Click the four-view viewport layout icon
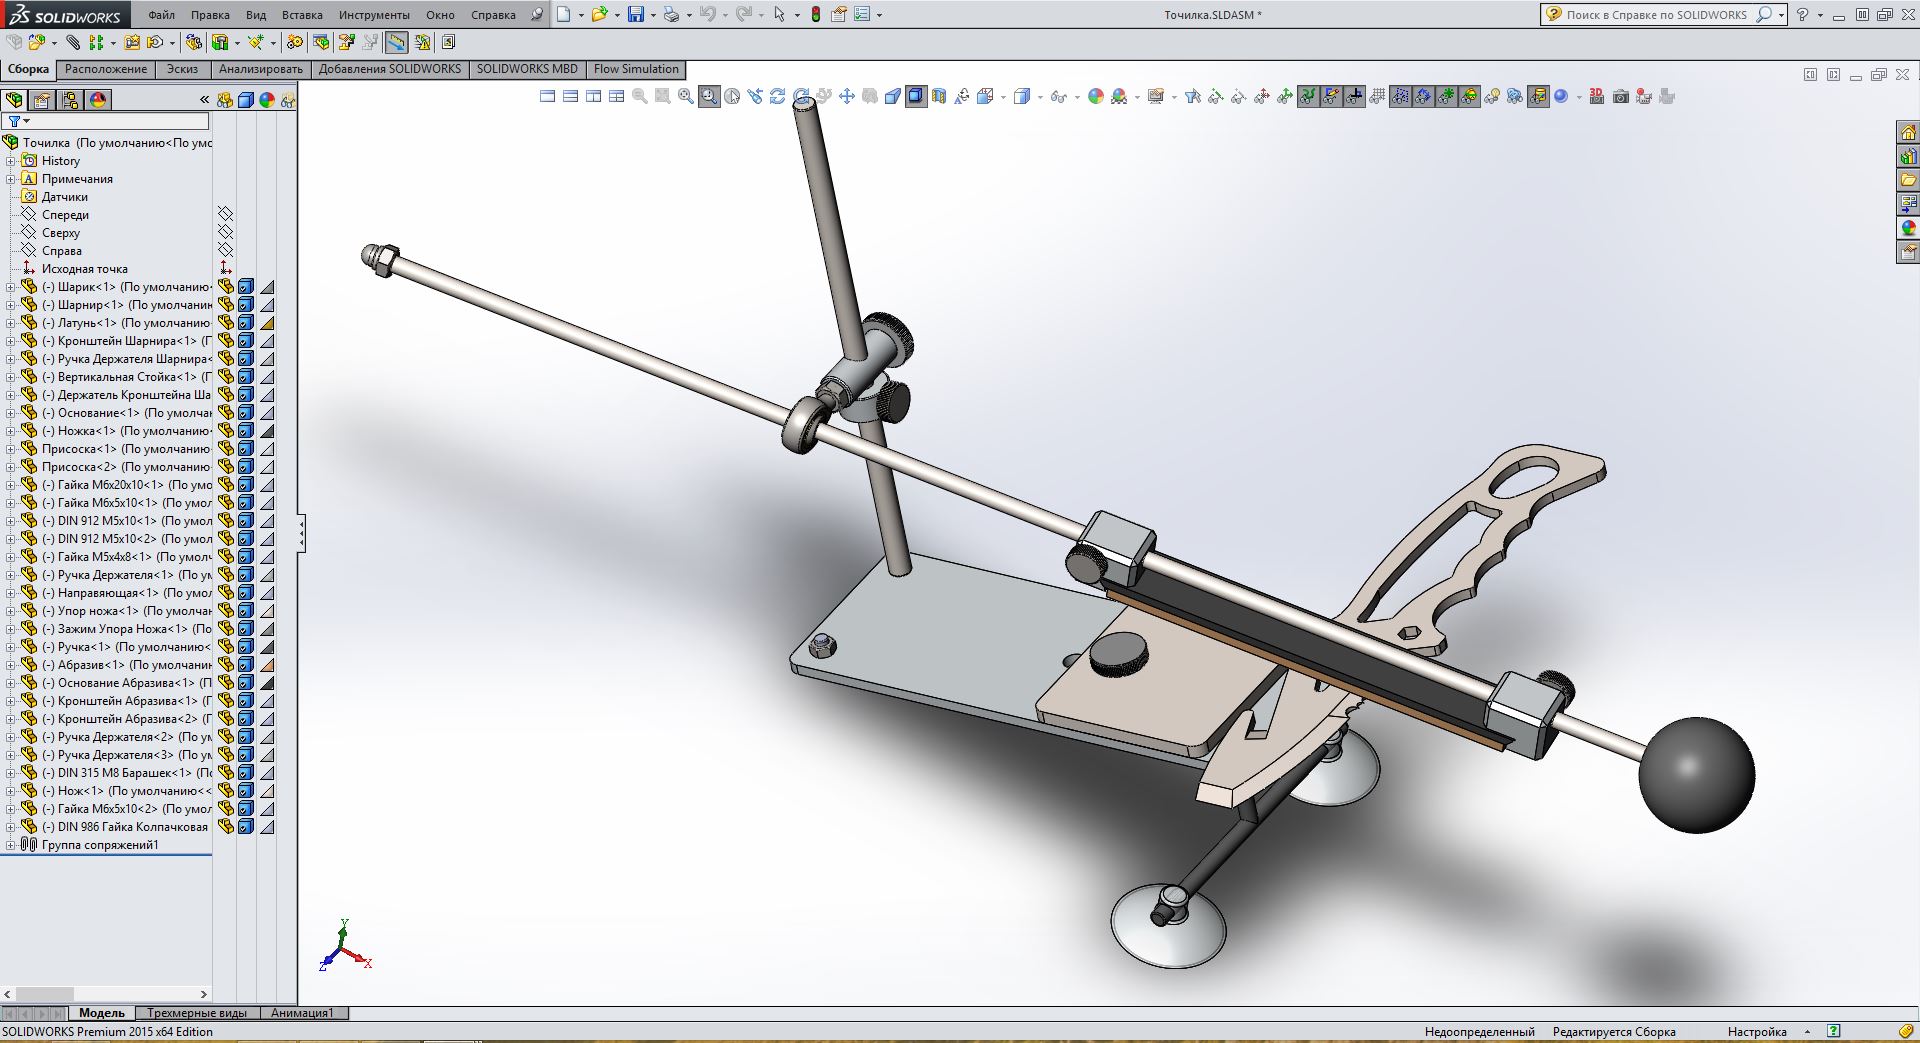Screen dimensions: 1920x1043 [616, 96]
